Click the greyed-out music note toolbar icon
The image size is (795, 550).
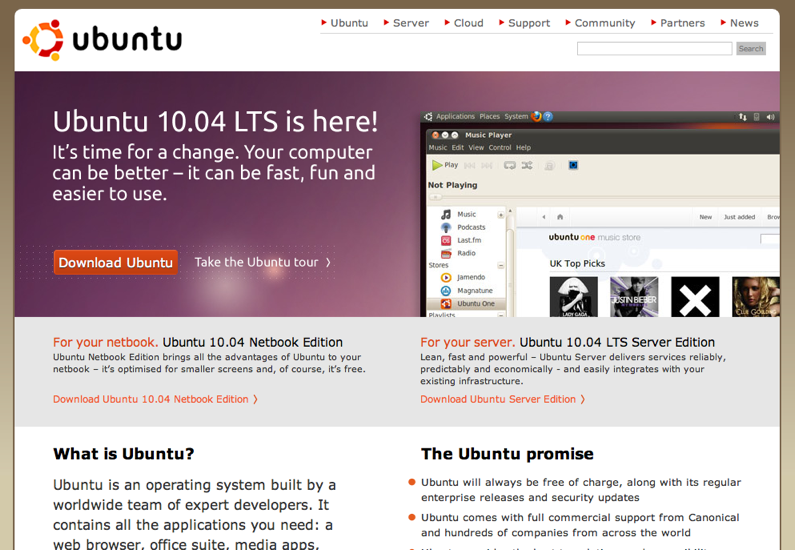(549, 166)
